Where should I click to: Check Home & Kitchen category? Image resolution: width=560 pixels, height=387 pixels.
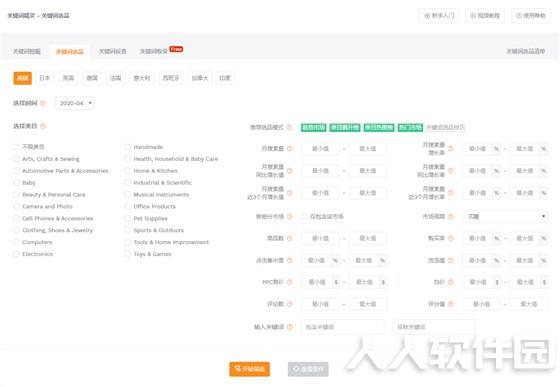(128, 171)
